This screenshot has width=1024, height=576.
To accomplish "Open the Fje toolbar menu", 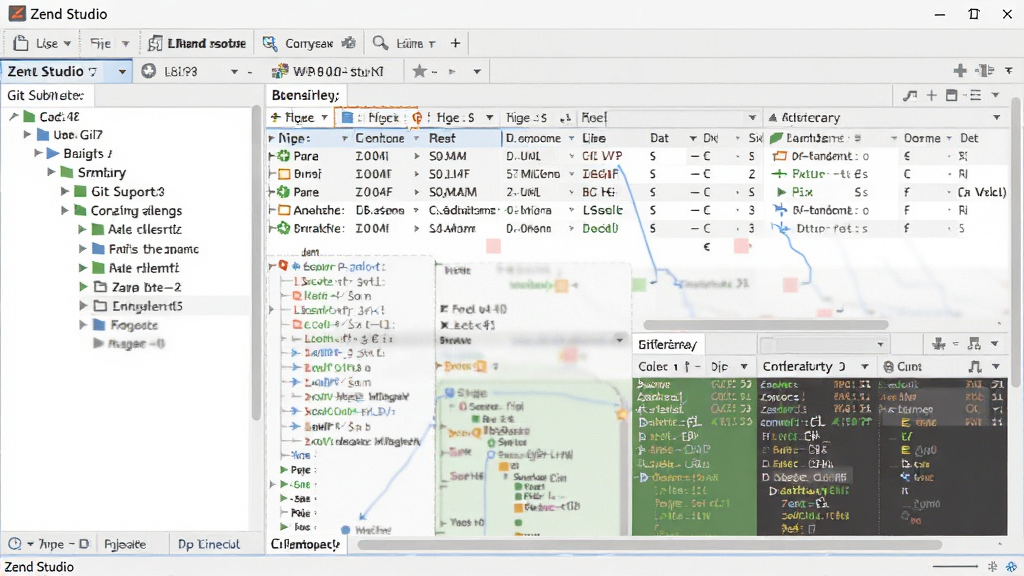I will pyautogui.click(x=109, y=43).
